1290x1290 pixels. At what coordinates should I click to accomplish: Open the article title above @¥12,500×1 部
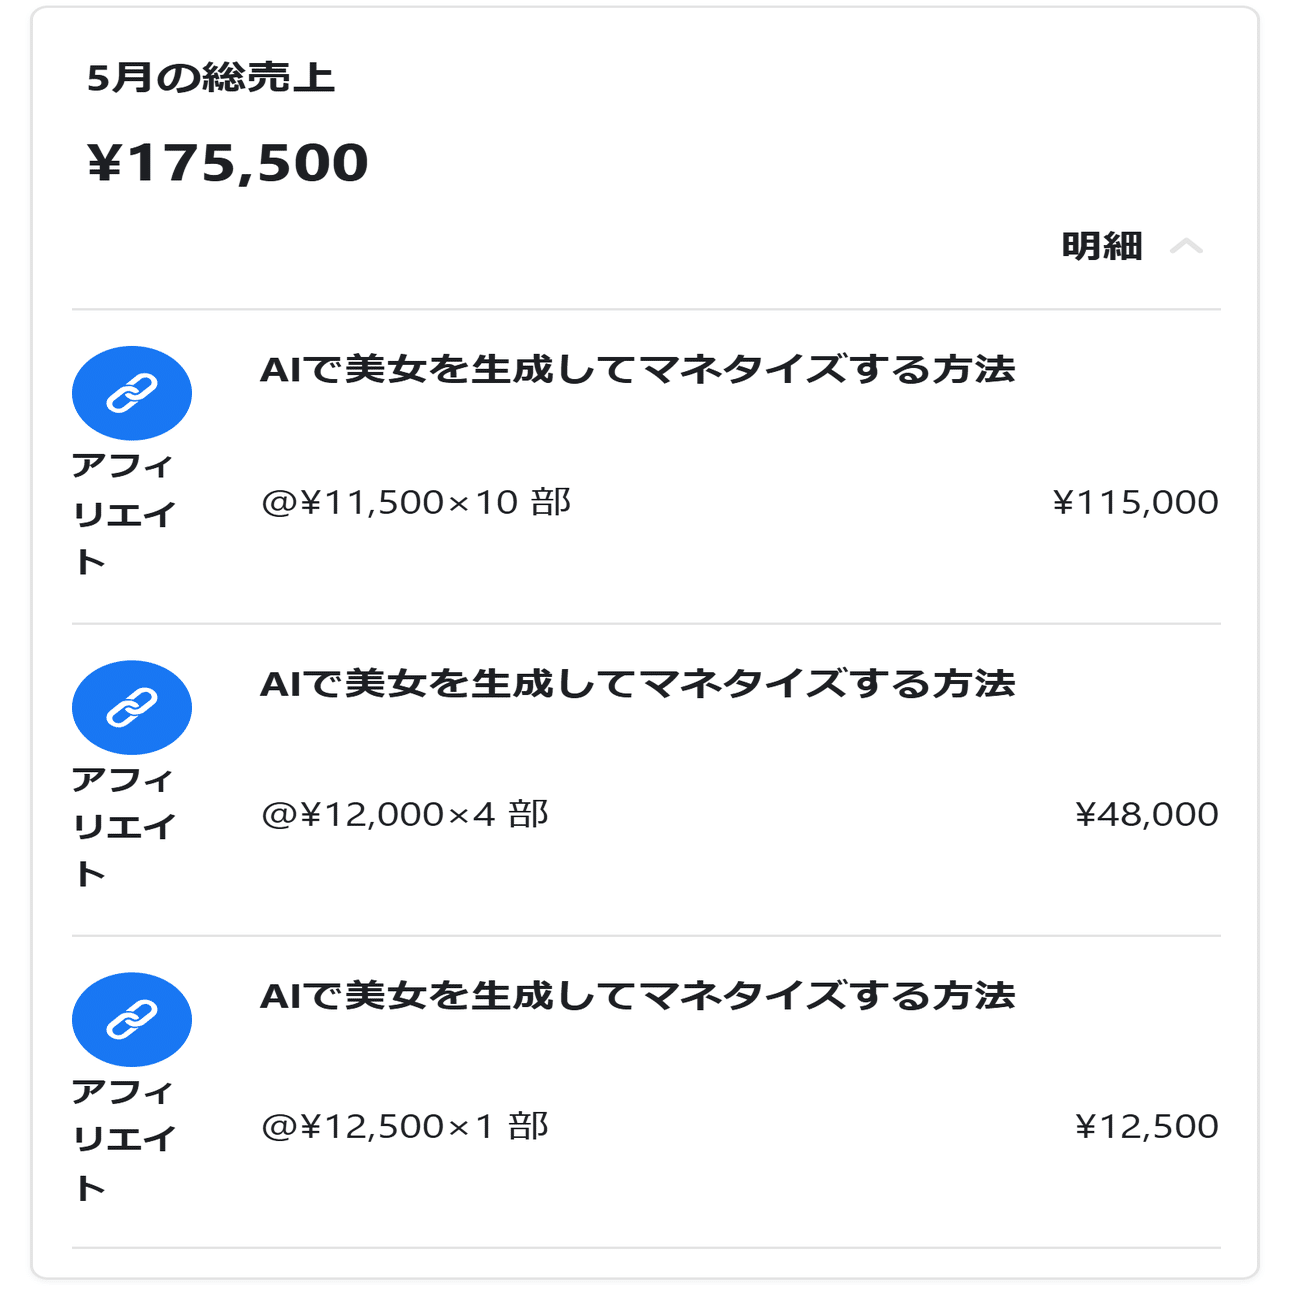click(637, 996)
